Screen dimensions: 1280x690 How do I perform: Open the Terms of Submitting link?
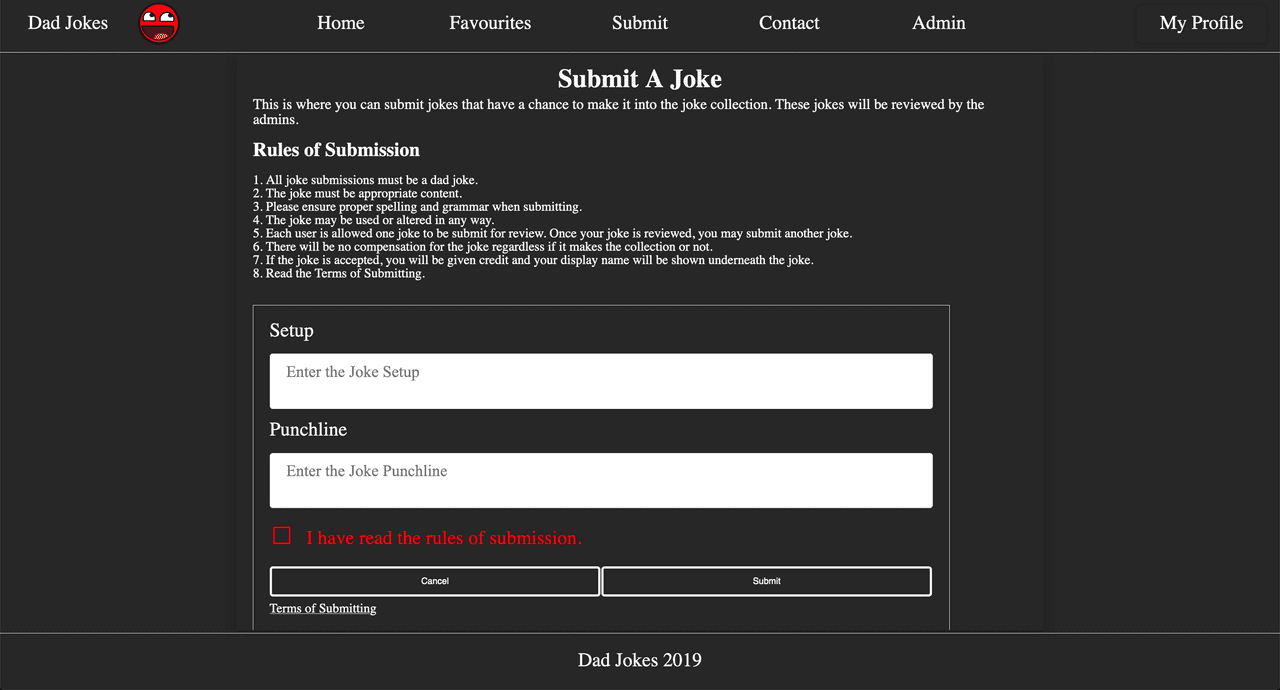tap(323, 608)
